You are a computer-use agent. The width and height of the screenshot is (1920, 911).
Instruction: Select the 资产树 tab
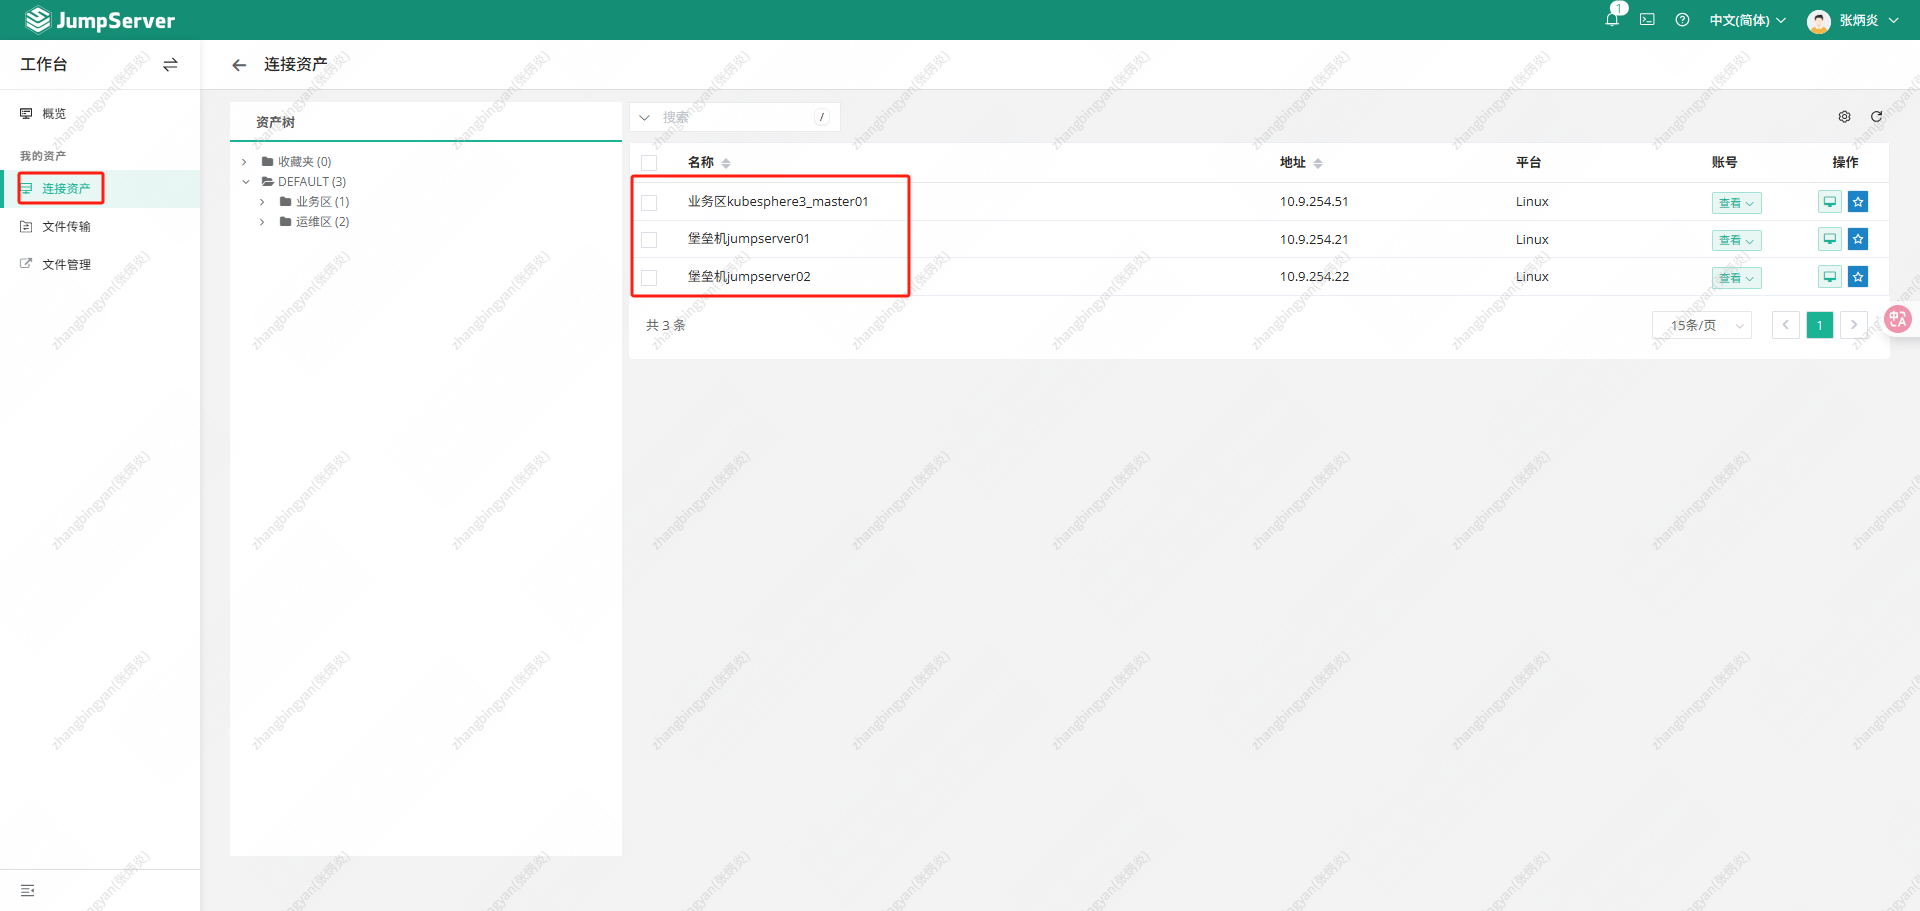pyautogui.click(x=275, y=122)
